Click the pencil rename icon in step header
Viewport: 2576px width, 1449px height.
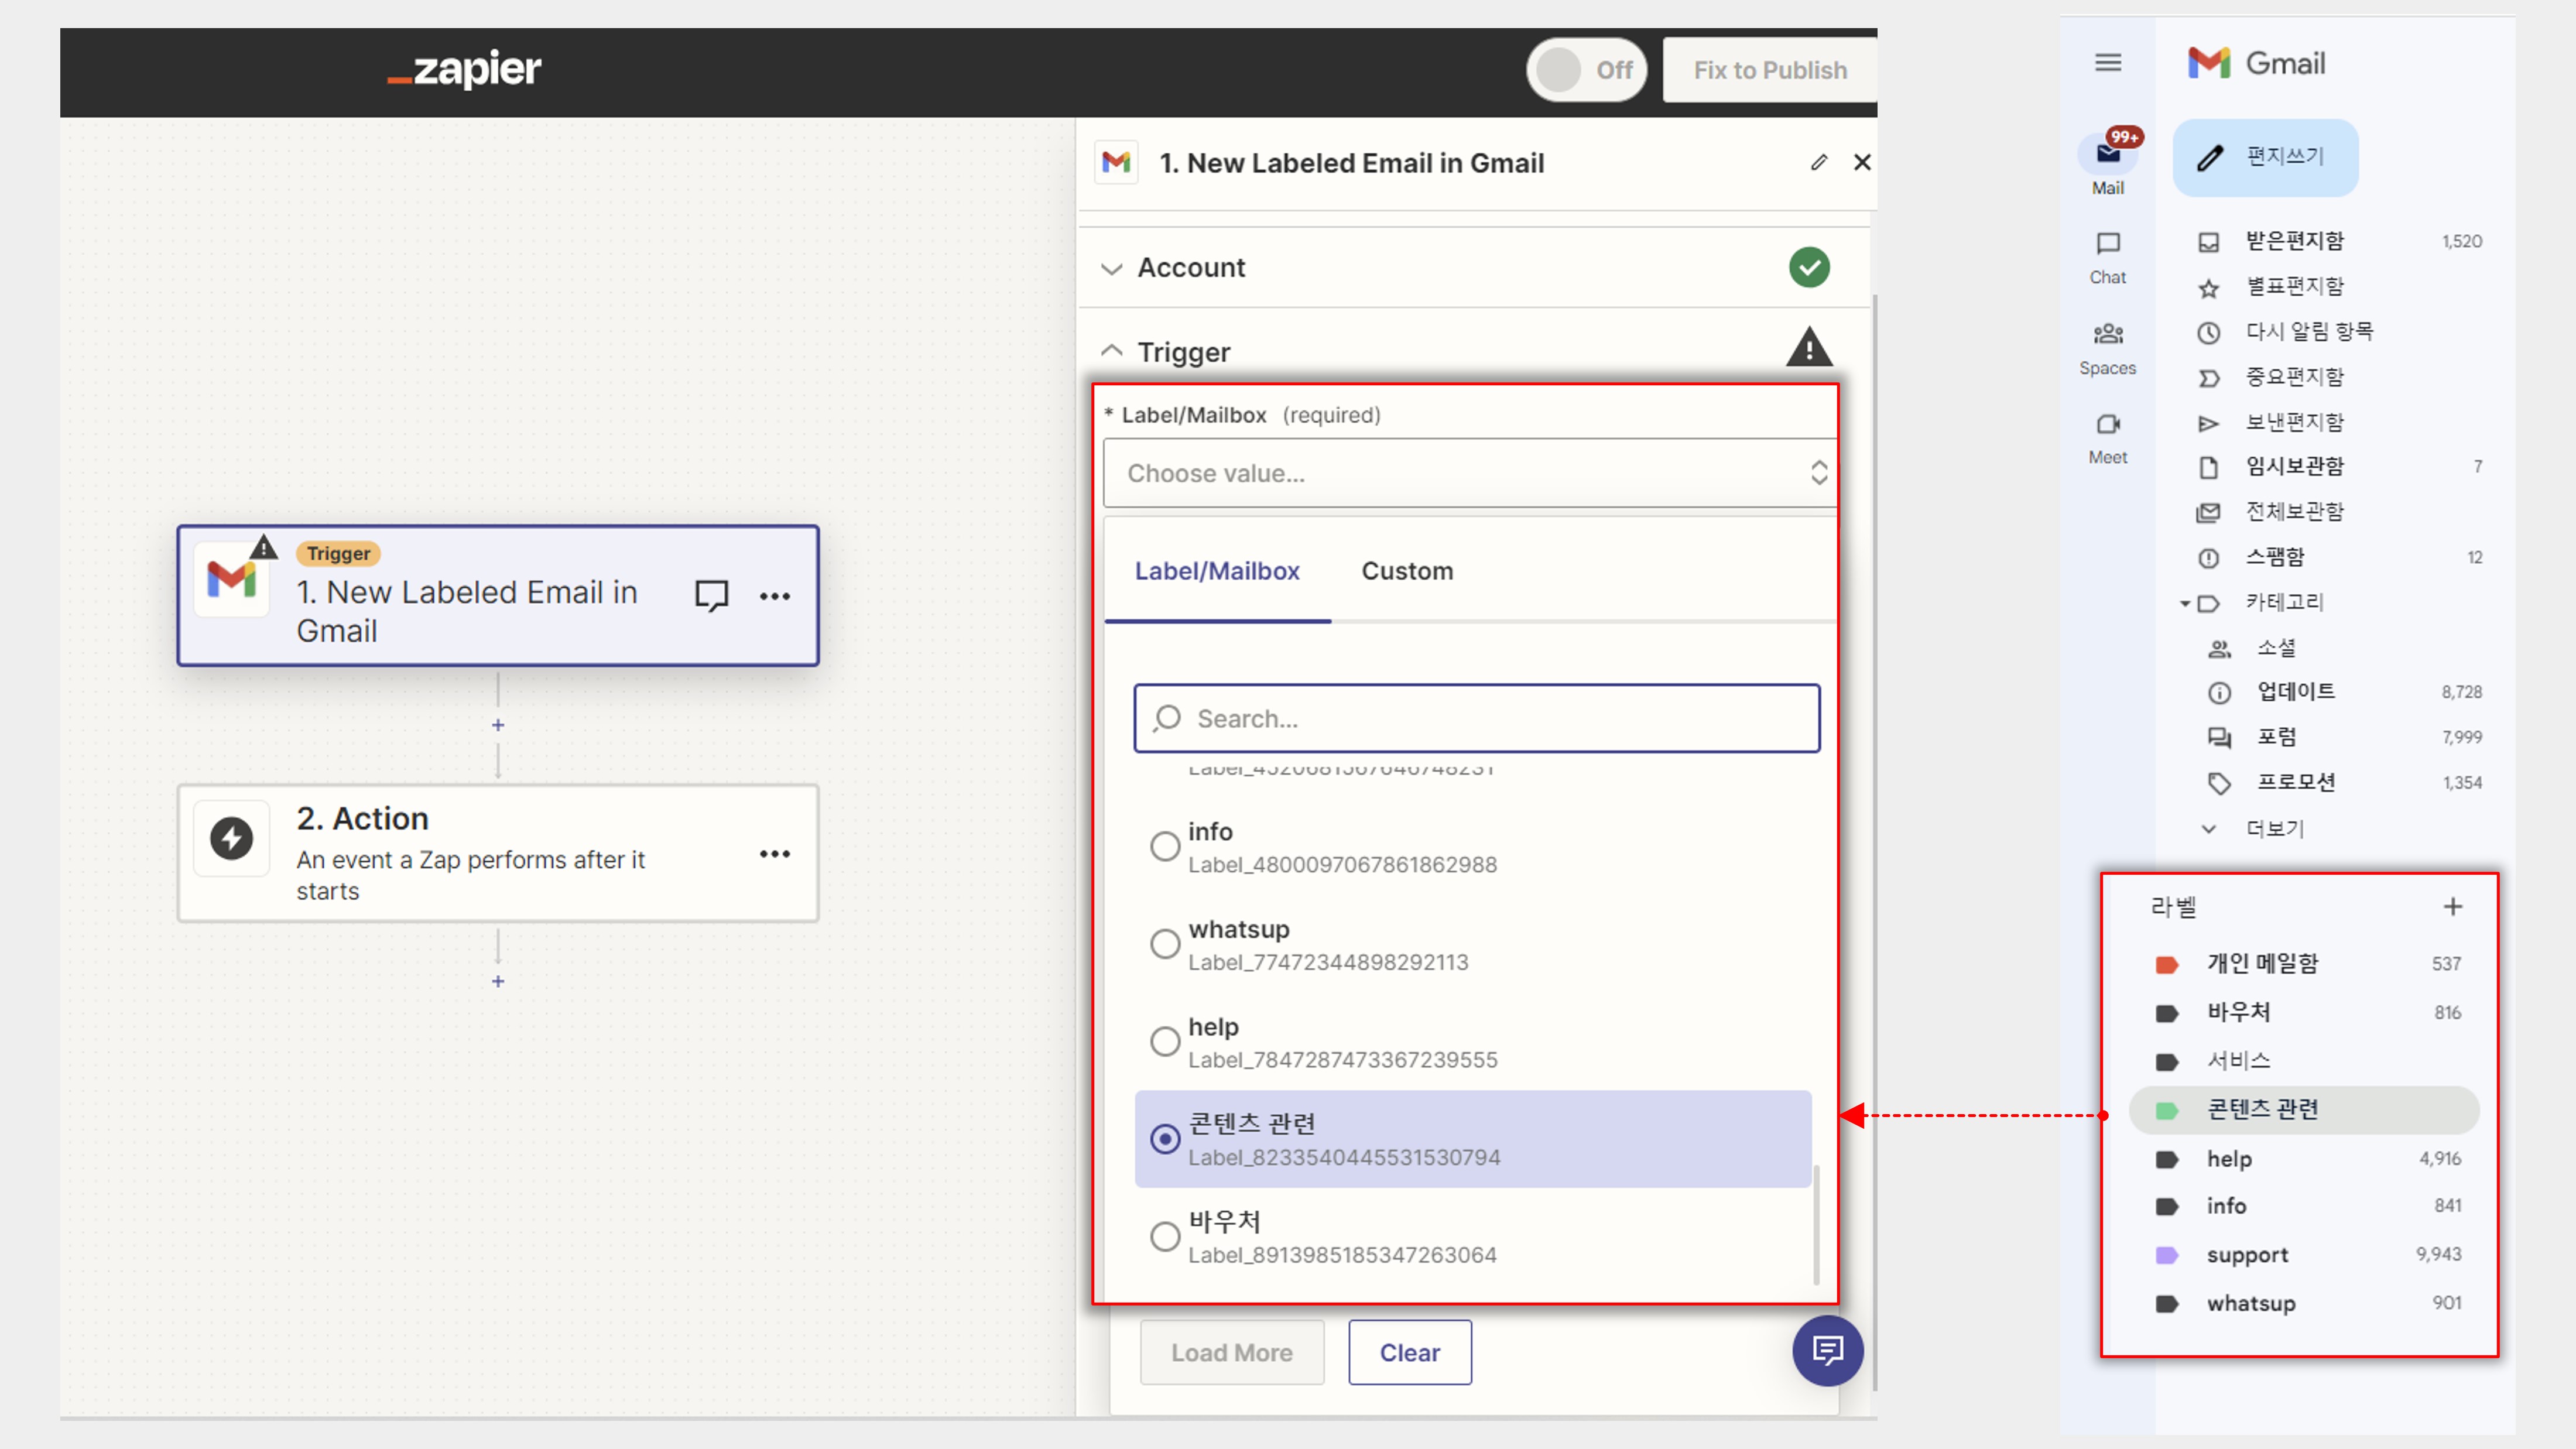coord(1819,162)
